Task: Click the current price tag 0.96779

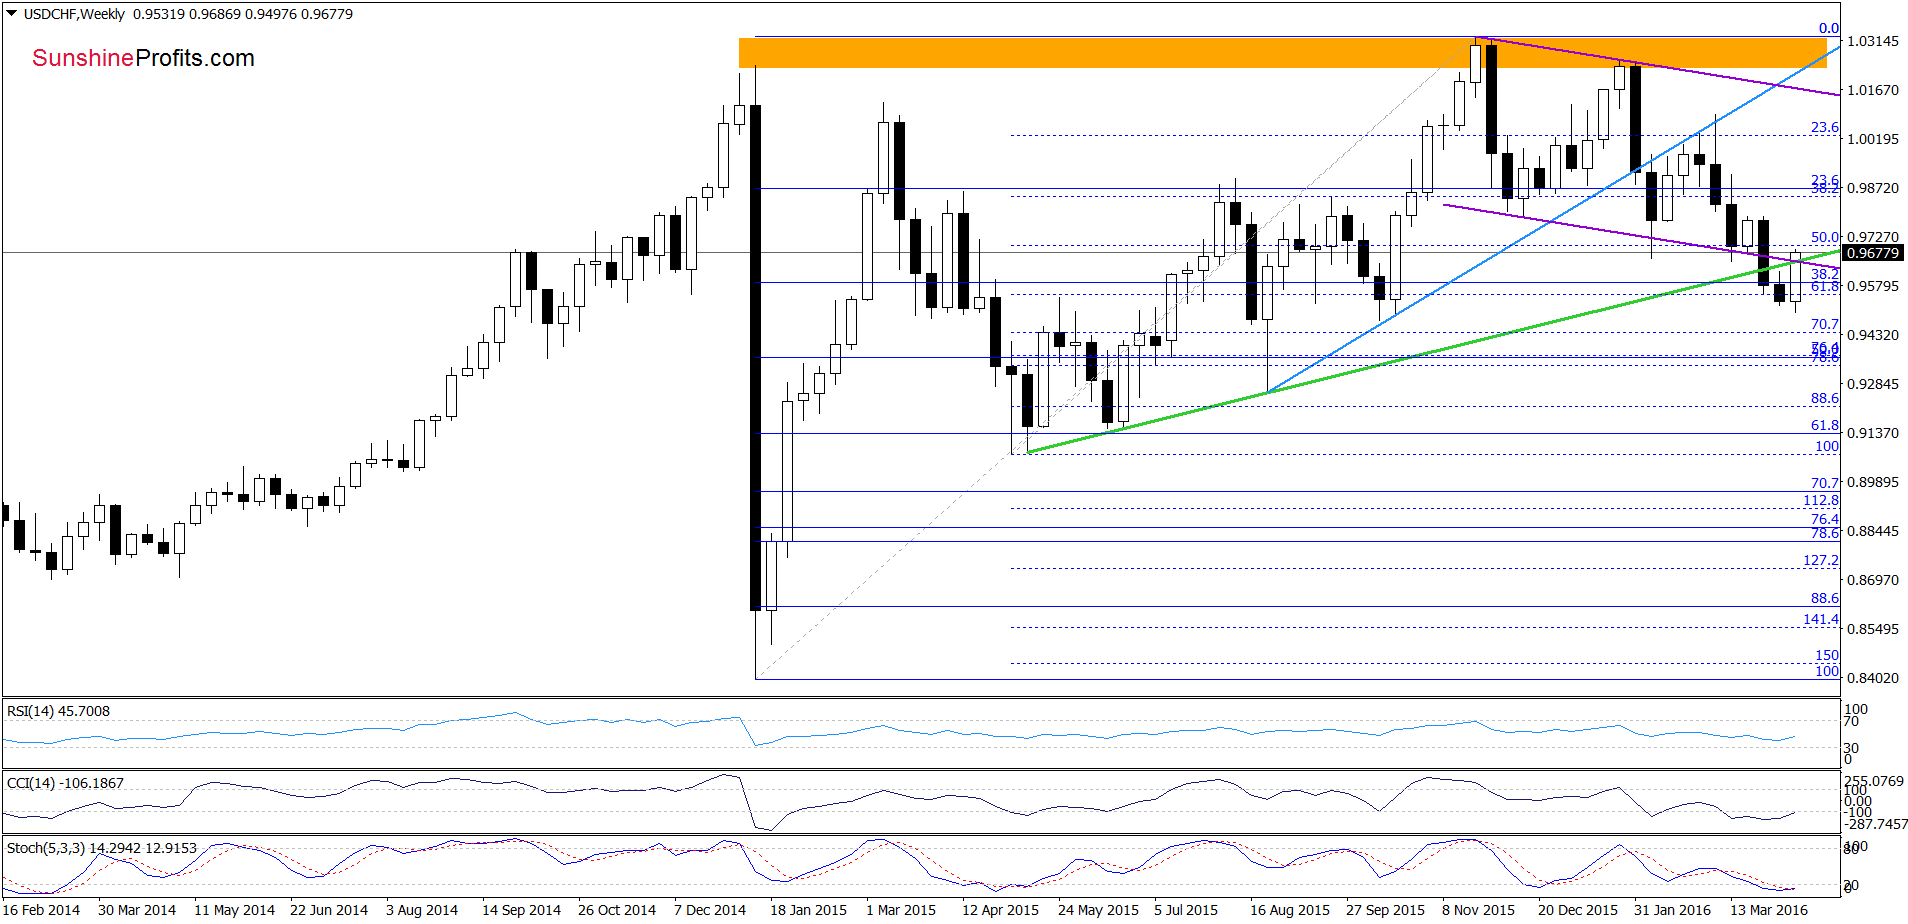Action: [x=1872, y=253]
